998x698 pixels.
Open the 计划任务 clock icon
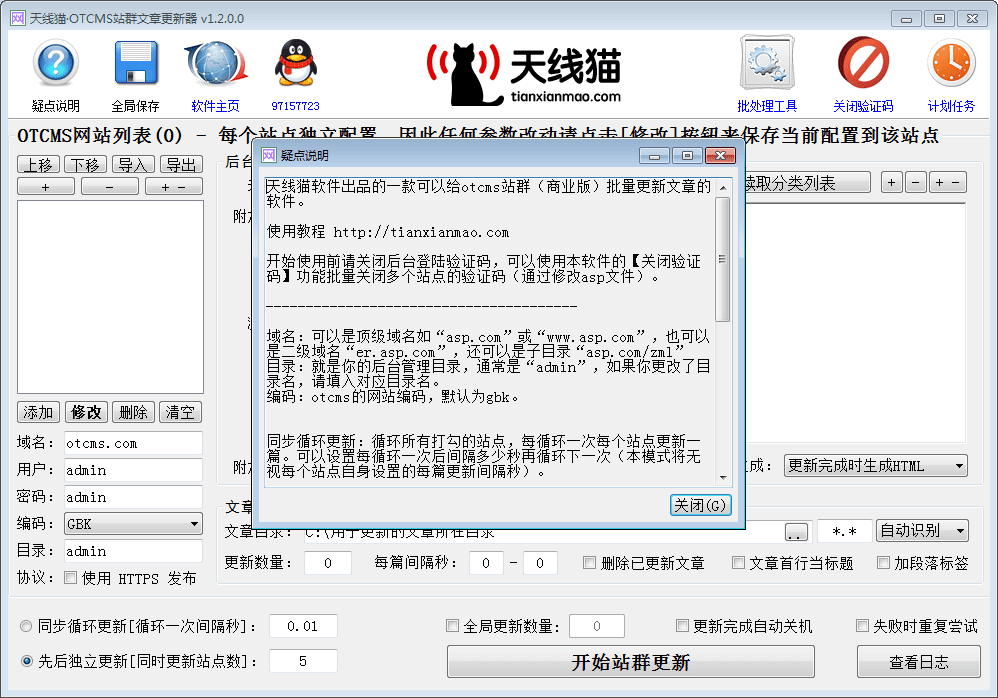click(x=951, y=62)
